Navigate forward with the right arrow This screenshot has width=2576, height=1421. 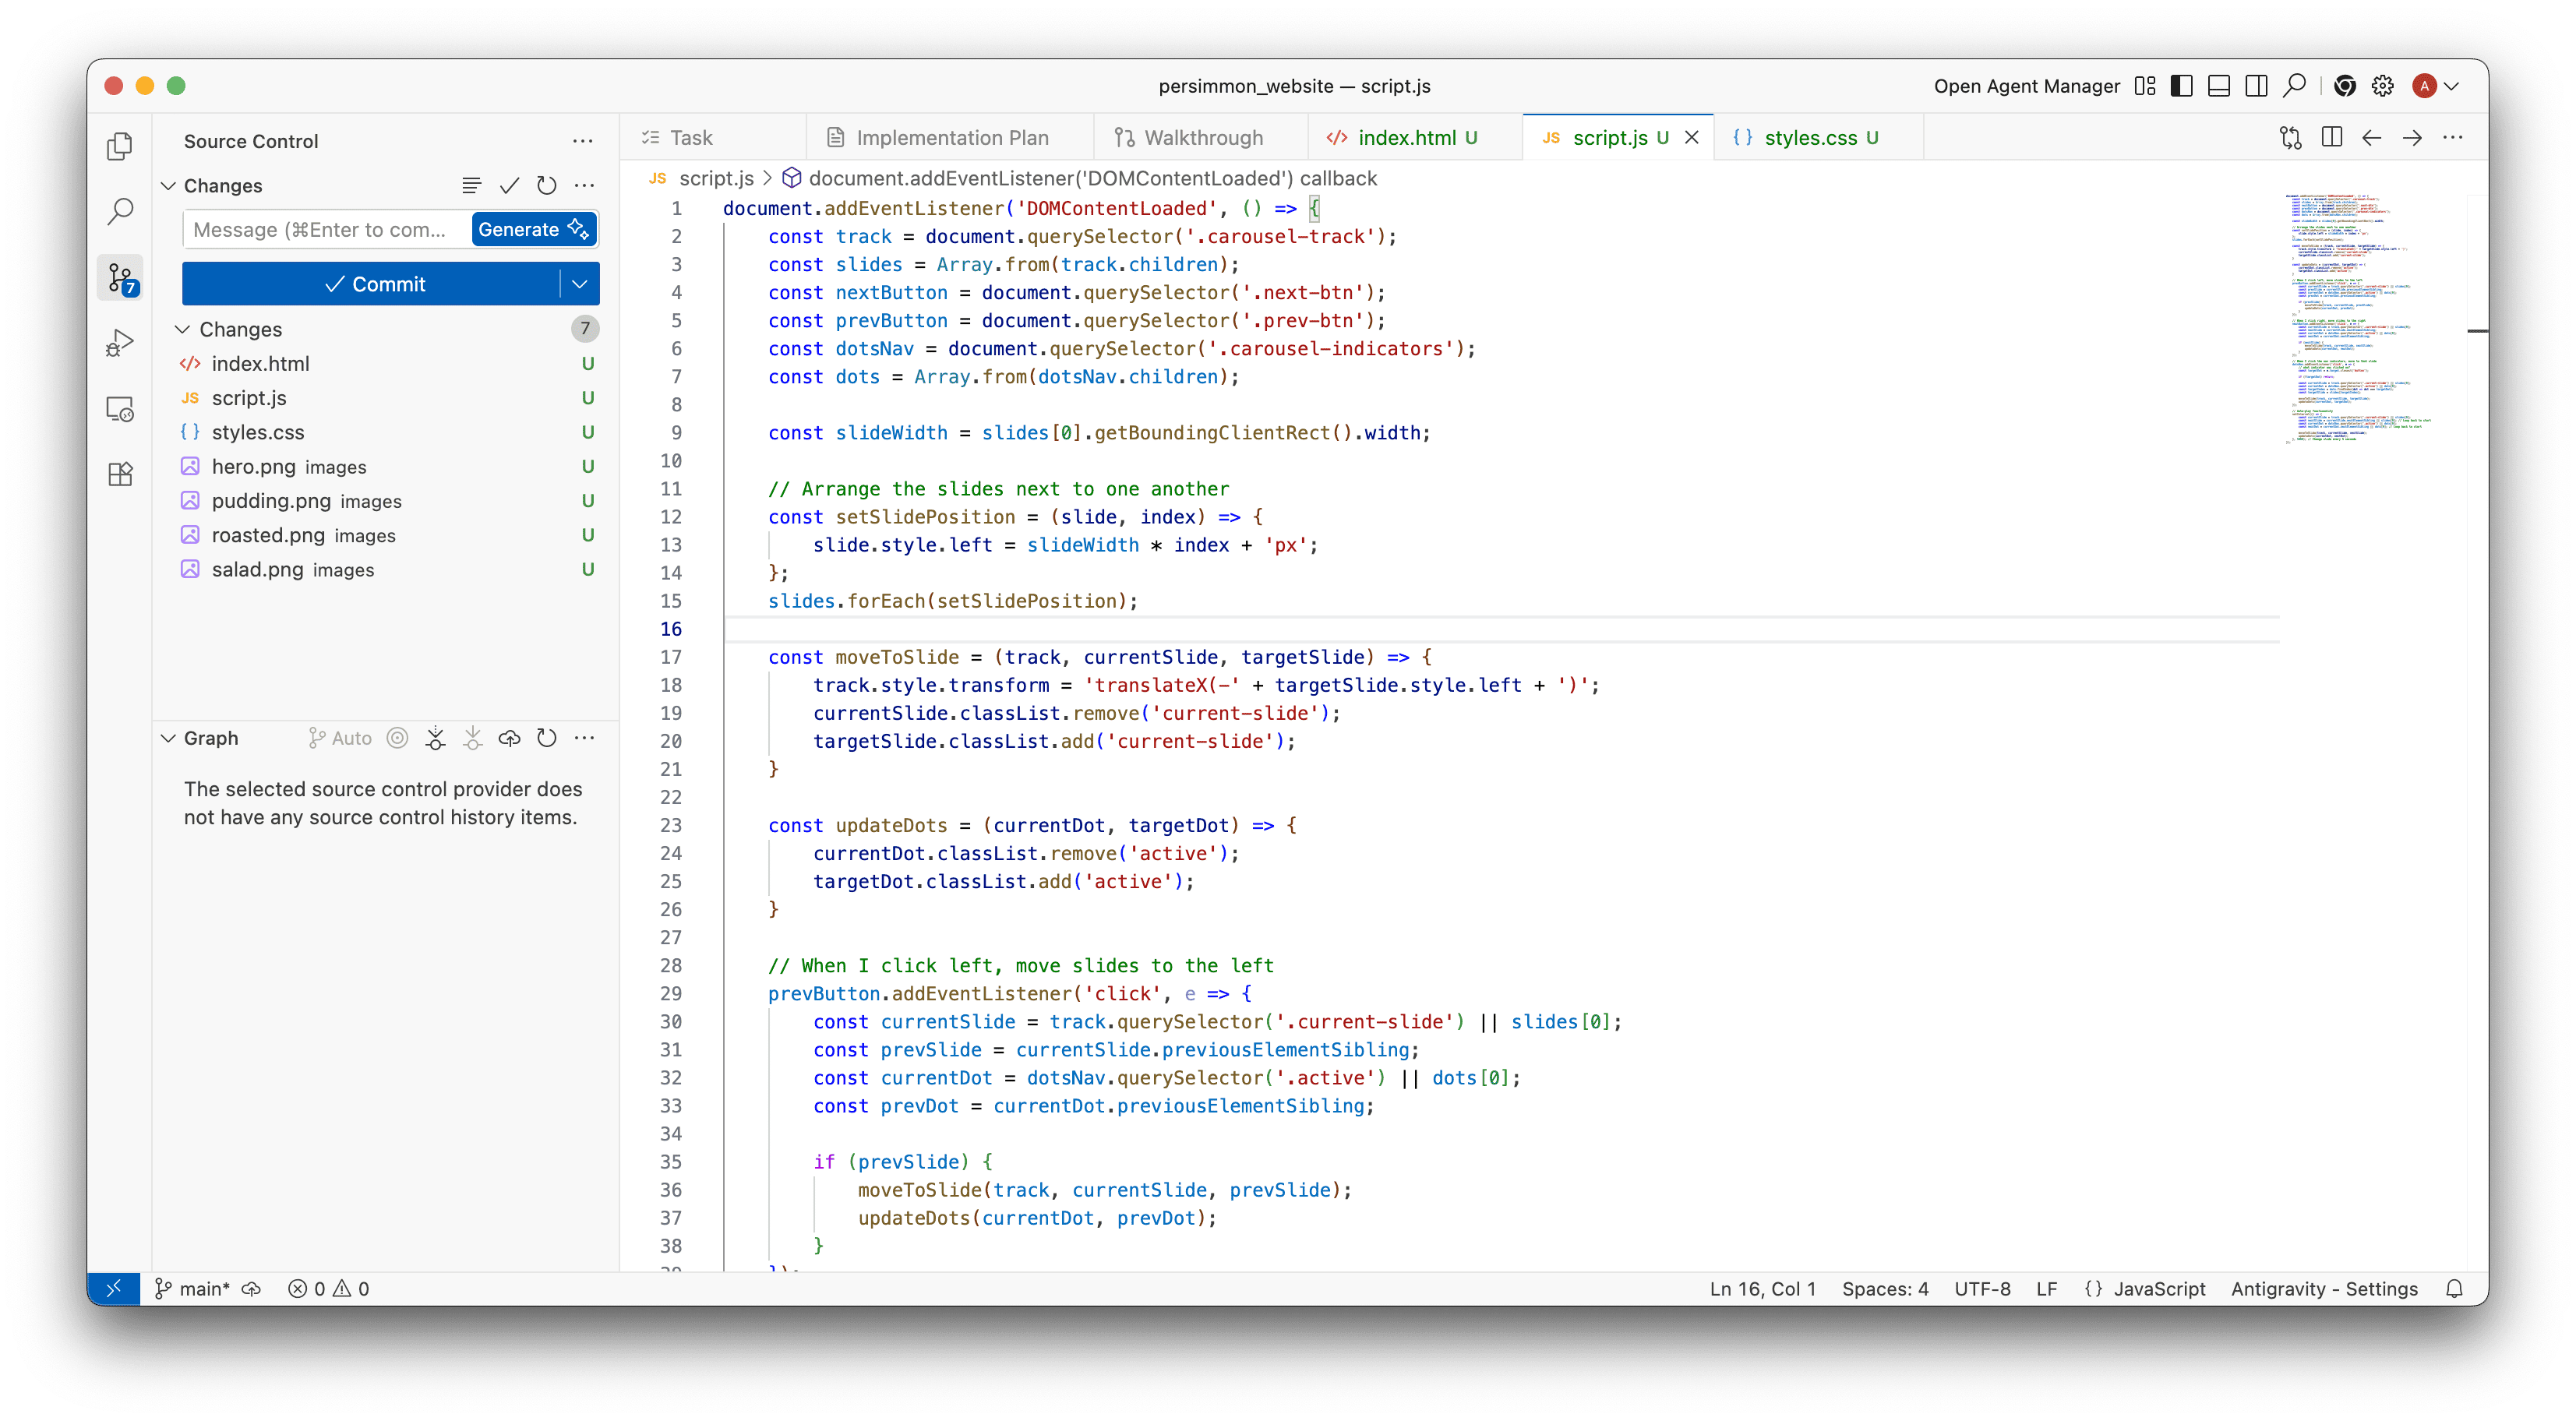2412,138
